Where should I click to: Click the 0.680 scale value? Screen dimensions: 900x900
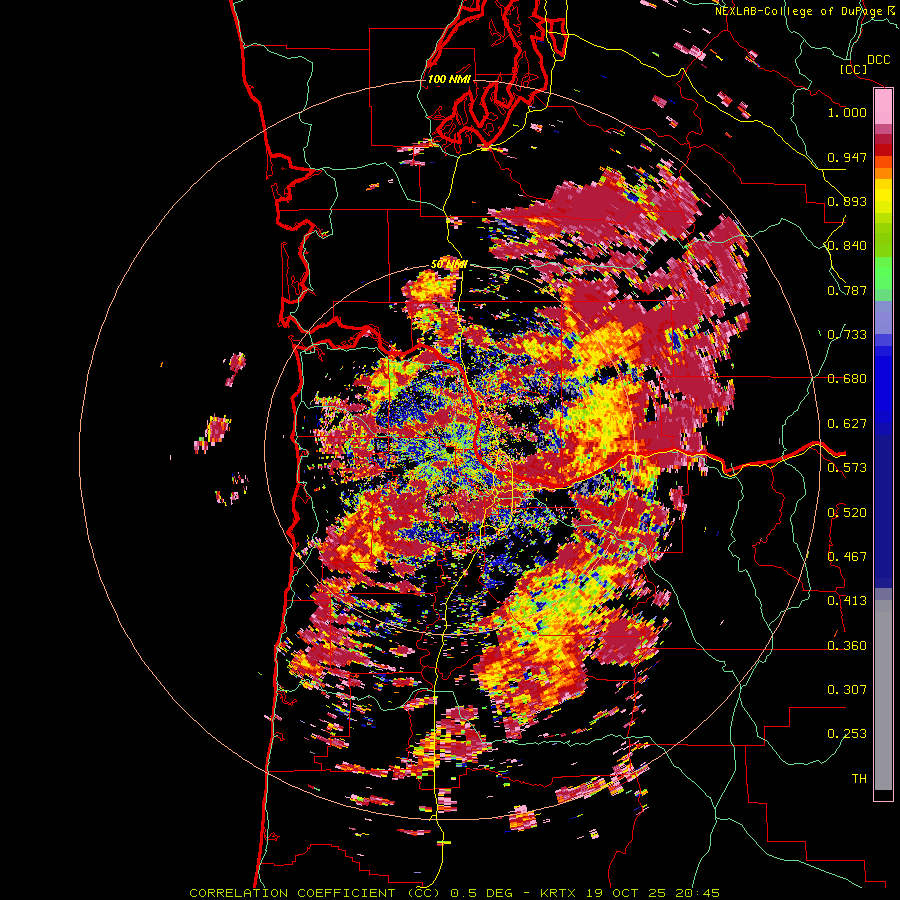847,379
